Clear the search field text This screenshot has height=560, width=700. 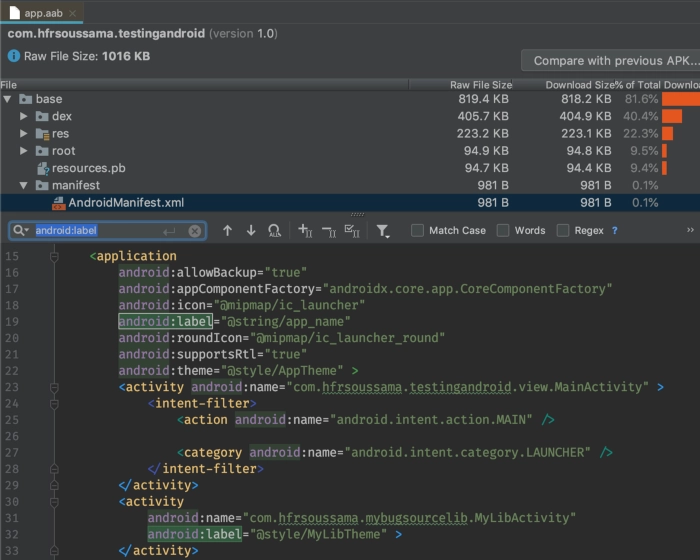195,231
